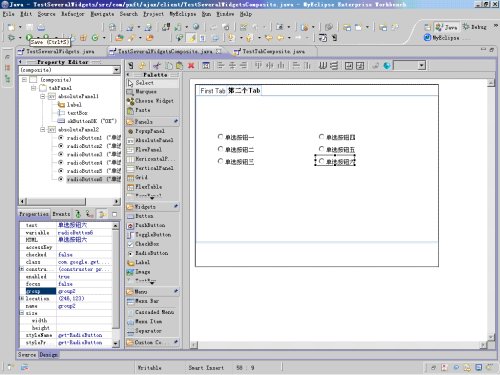Viewport: 500px width, 375px height.
Task: Click the First Tab in design canvas
Action: [213, 91]
